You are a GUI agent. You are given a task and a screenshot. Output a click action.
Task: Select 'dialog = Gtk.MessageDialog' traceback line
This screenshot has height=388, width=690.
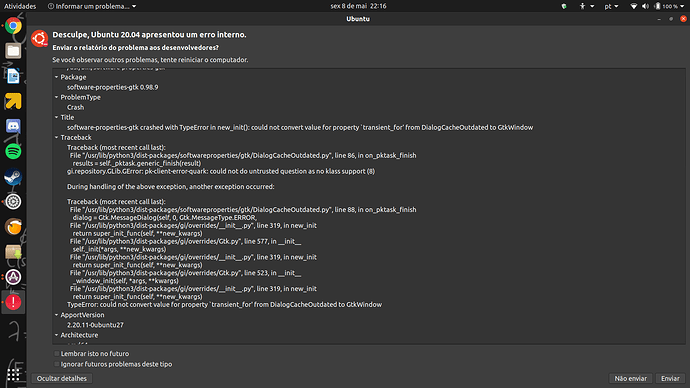(x=165, y=217)
